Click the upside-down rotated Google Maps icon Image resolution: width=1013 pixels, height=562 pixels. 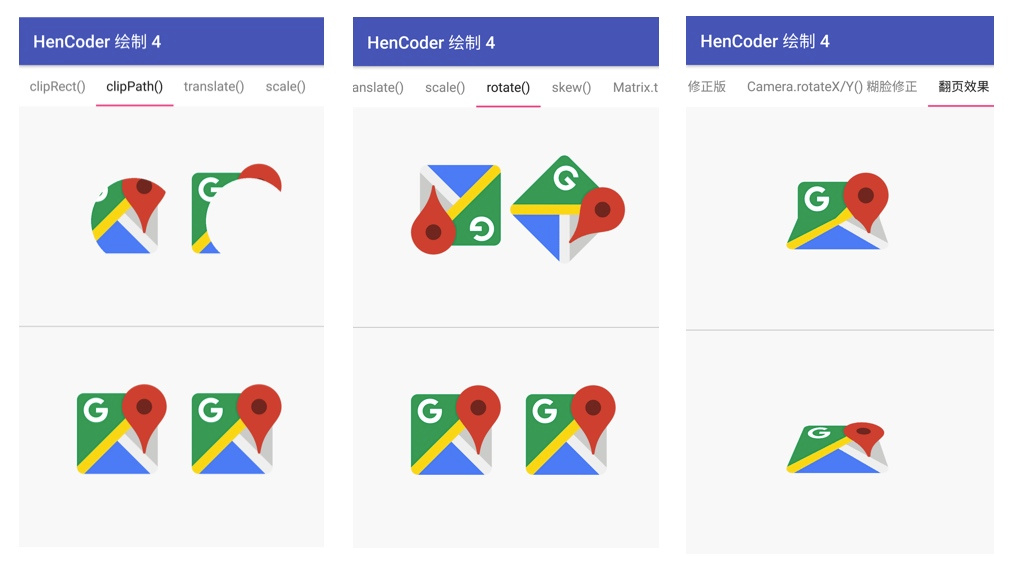coord(456,207)
